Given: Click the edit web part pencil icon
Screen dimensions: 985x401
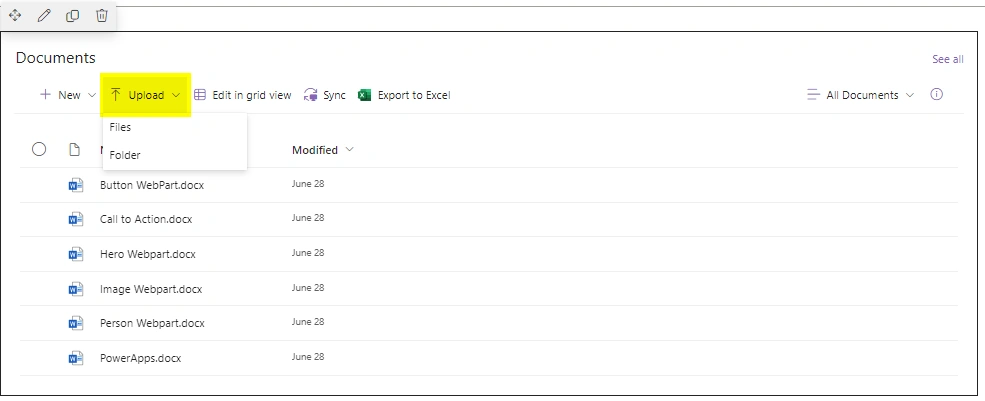Looking at the screenshot, I should 44,16.
